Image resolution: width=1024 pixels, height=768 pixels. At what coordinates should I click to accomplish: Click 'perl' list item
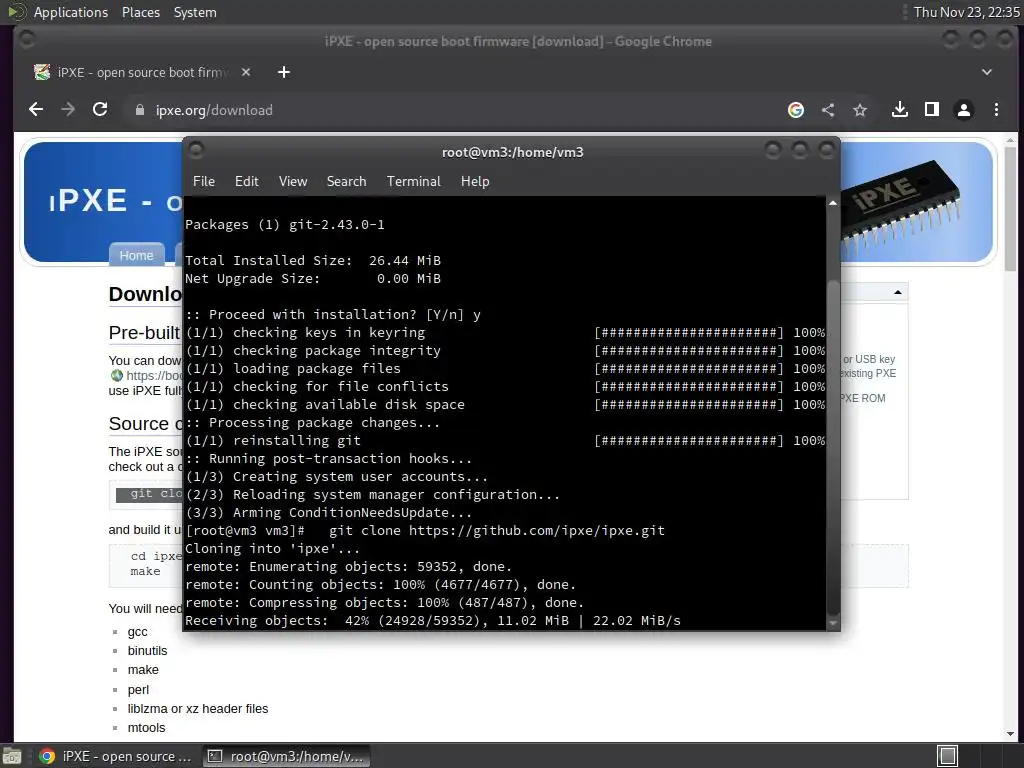138,690
